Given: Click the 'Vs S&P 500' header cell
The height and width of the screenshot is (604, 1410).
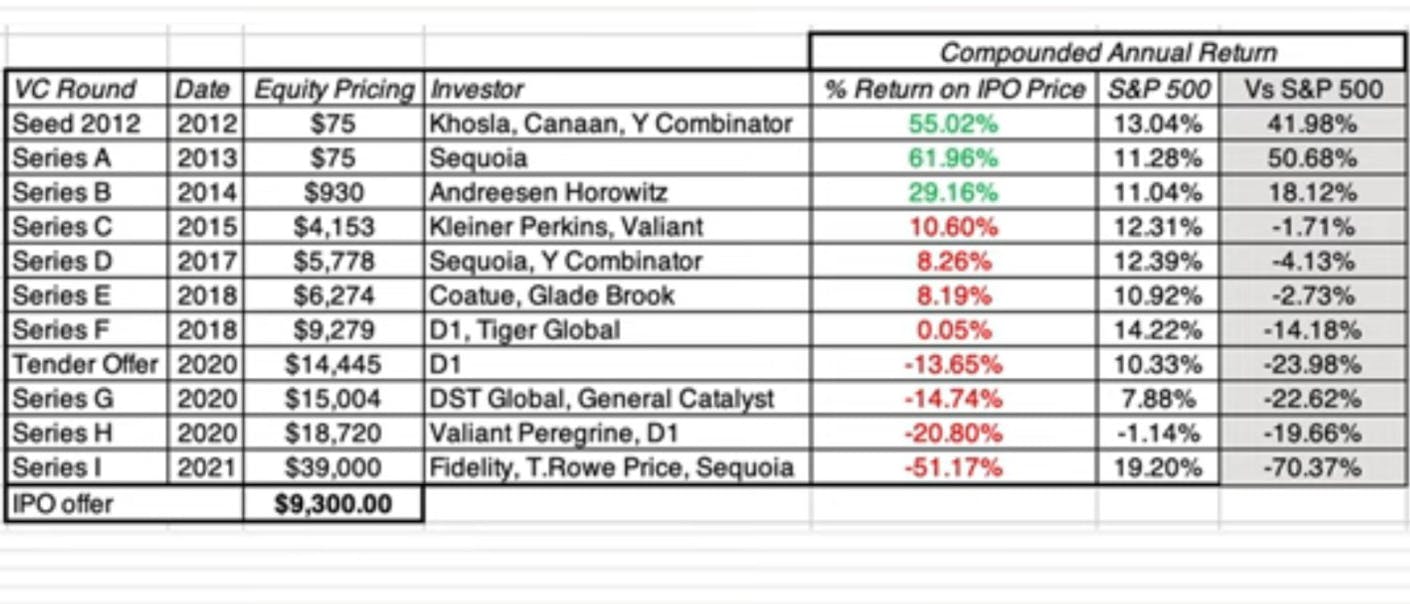Looking at the screenshot, I should pyautogui.click(x=1312, y=89).
